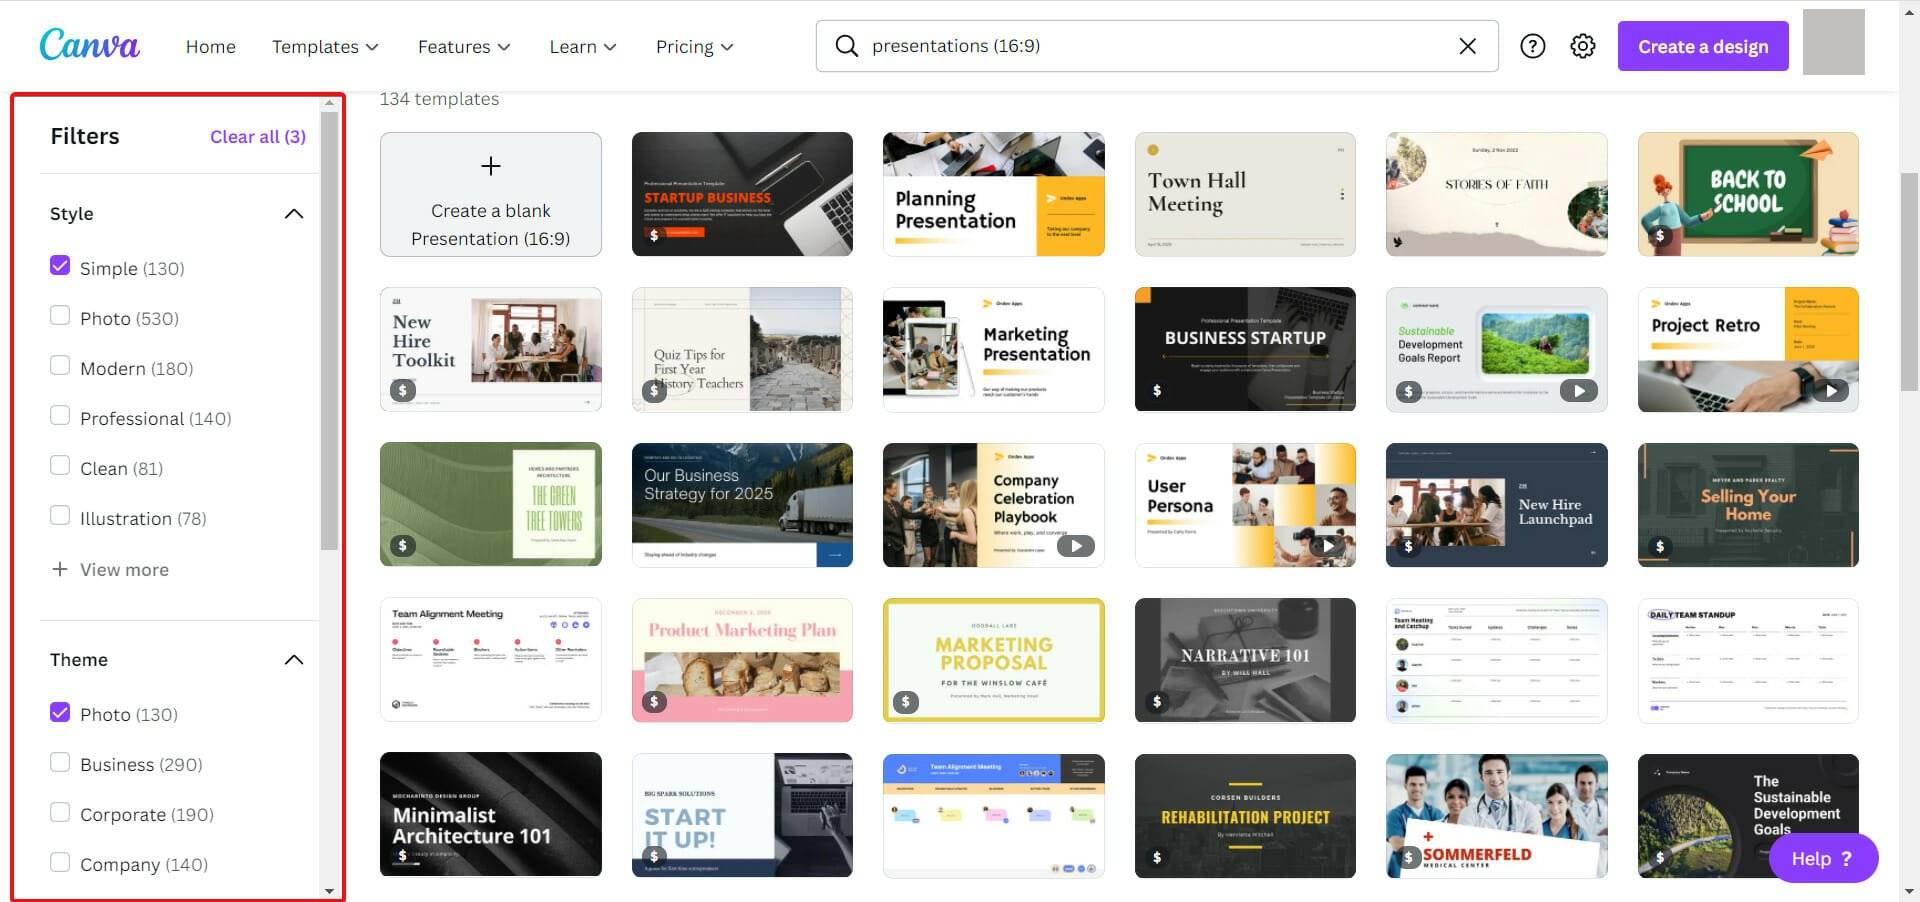Uncheck the Photo (130) theme filter

(60, 712)
